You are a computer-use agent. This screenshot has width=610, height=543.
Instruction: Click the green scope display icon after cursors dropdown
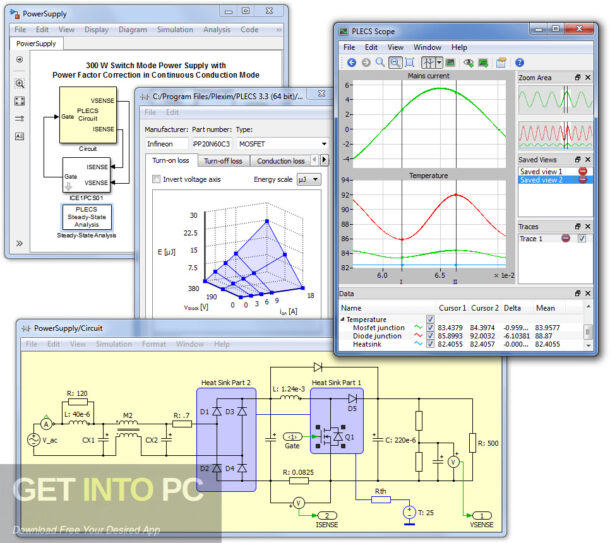click(450, 63)
